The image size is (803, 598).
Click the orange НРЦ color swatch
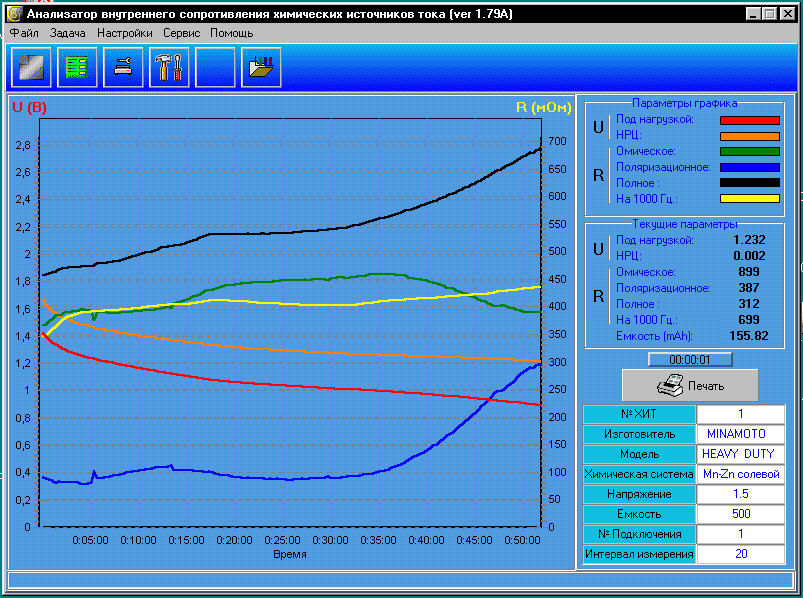750,136
